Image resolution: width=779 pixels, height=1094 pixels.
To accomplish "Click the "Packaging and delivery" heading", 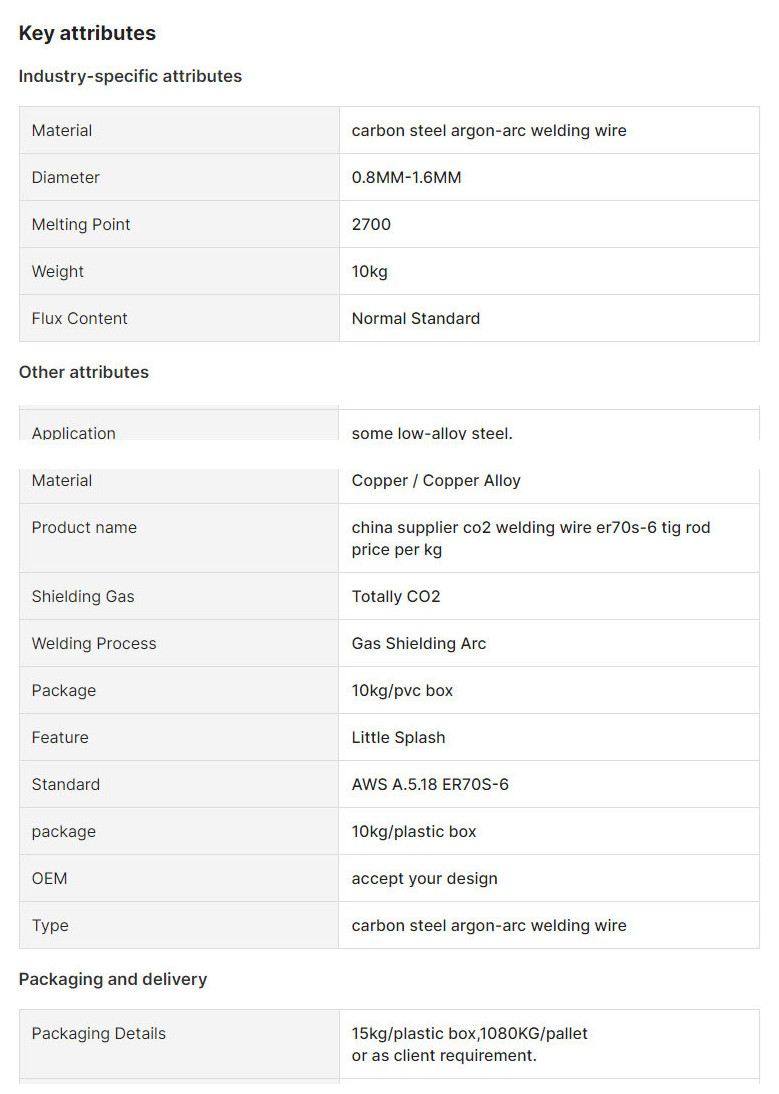I will tap(113, 979).
